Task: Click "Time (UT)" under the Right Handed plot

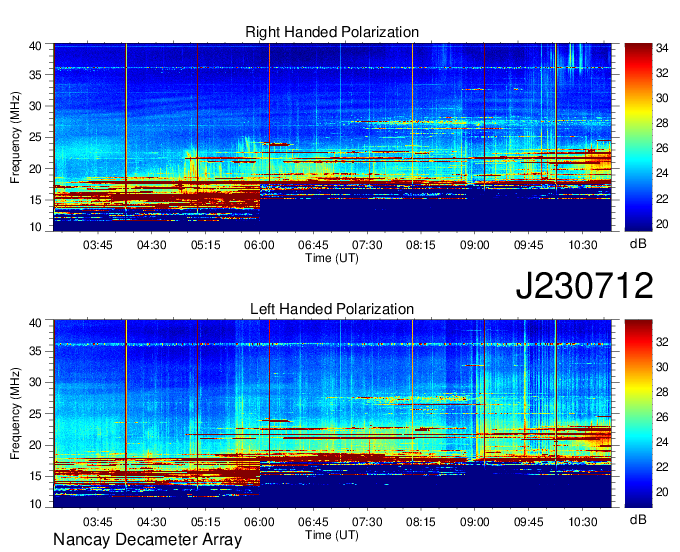Action: point(332,258)
